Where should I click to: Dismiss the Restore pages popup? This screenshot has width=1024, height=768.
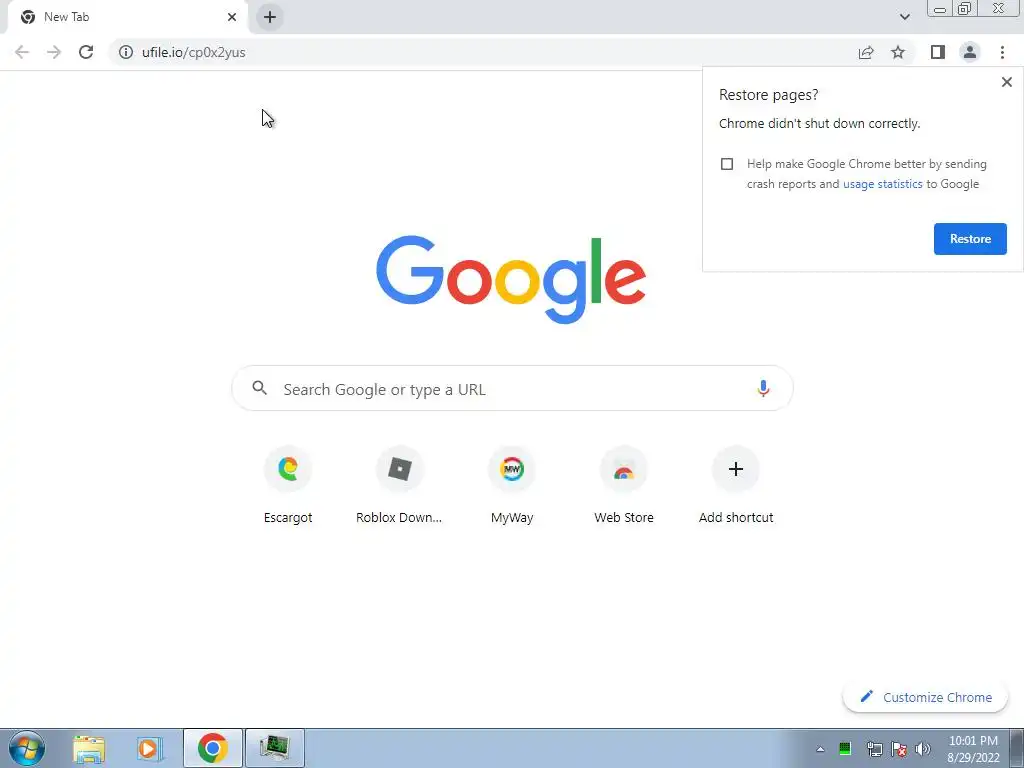tap(1006, 82)
